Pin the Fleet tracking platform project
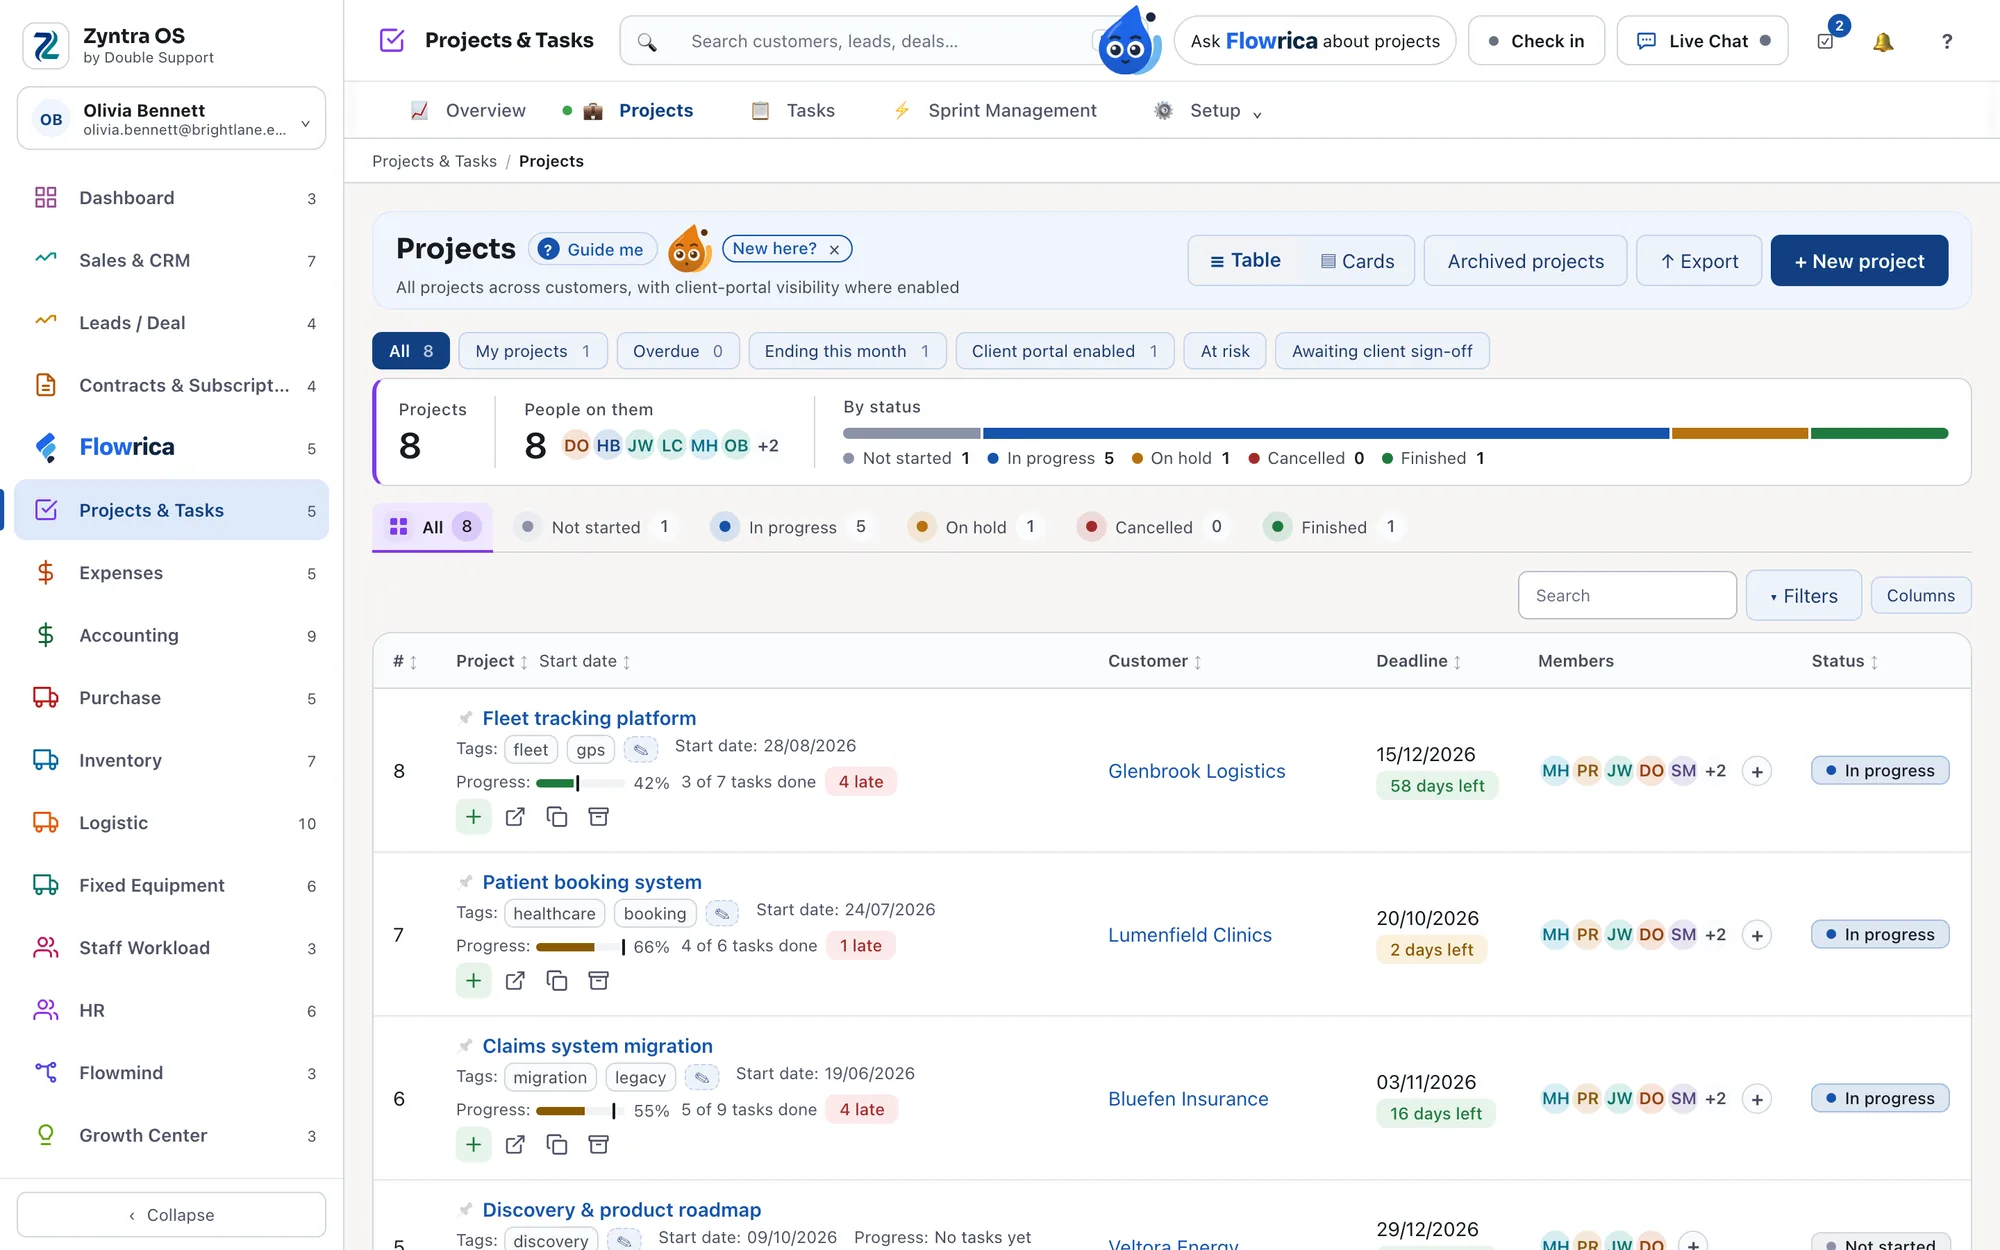Image resolution: width=2000 pixels, height=1250 pixels. (465, 718)
